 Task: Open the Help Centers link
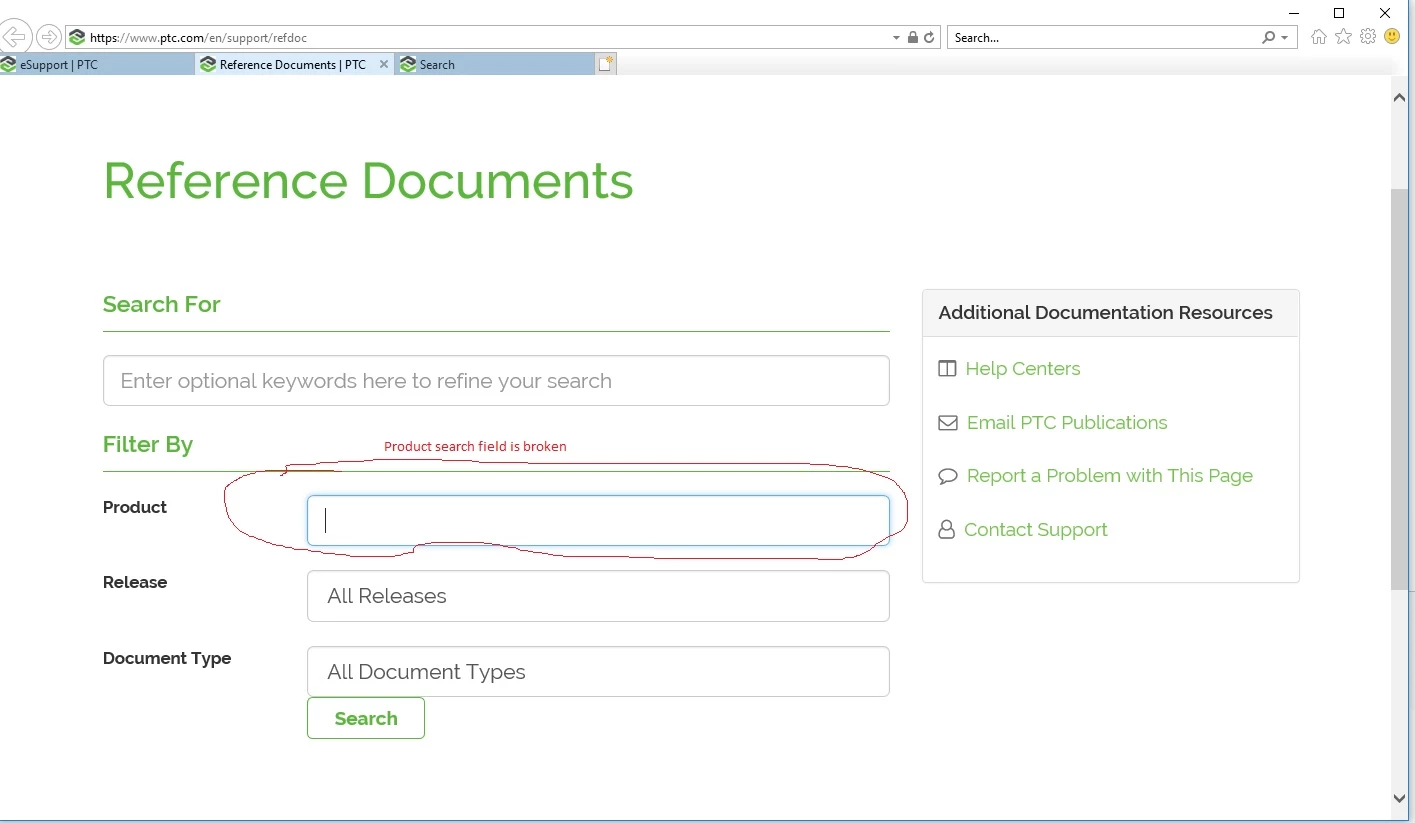coord(1023,368)
